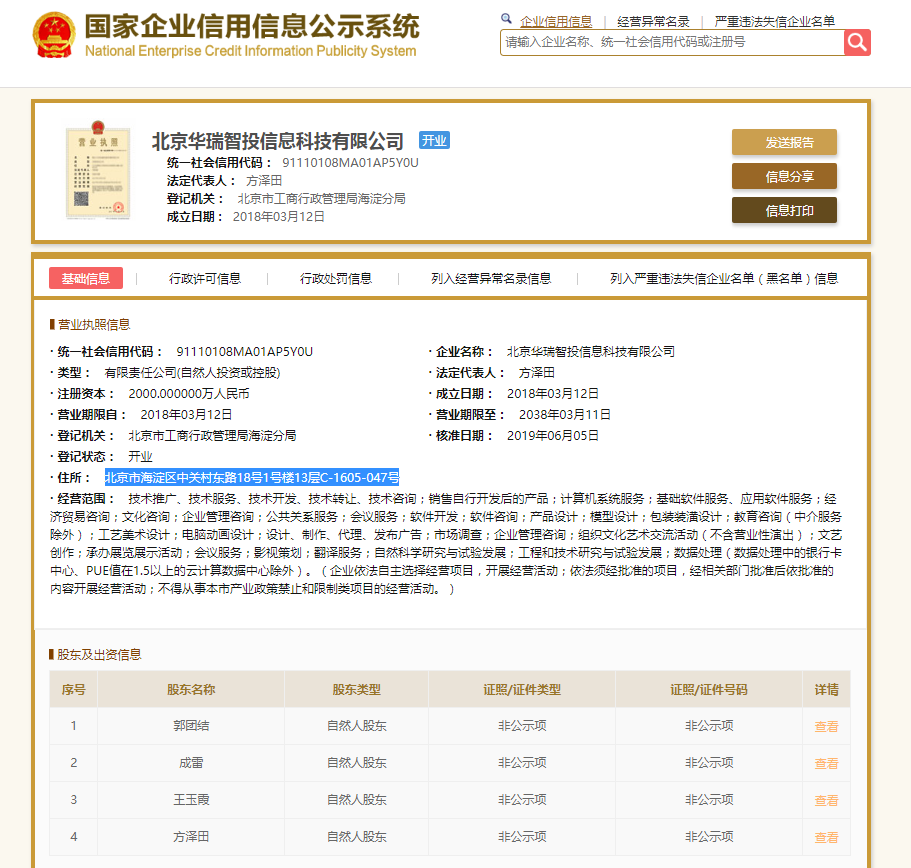Screen dimensions: 911x868
Task: Click the 信息分享 button
Action: pyautogui.click(x=784, y=176)
